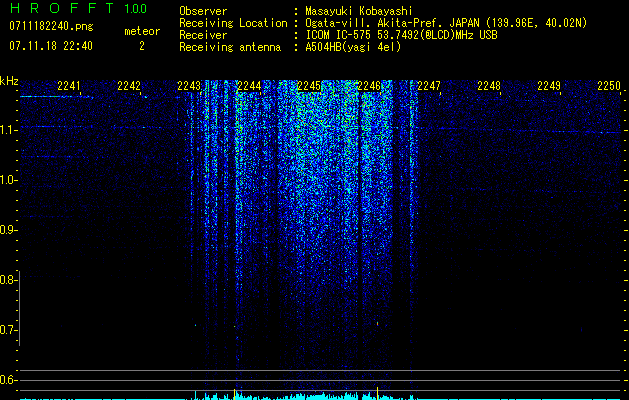Click the 1.1 frequency axis label

8,130
